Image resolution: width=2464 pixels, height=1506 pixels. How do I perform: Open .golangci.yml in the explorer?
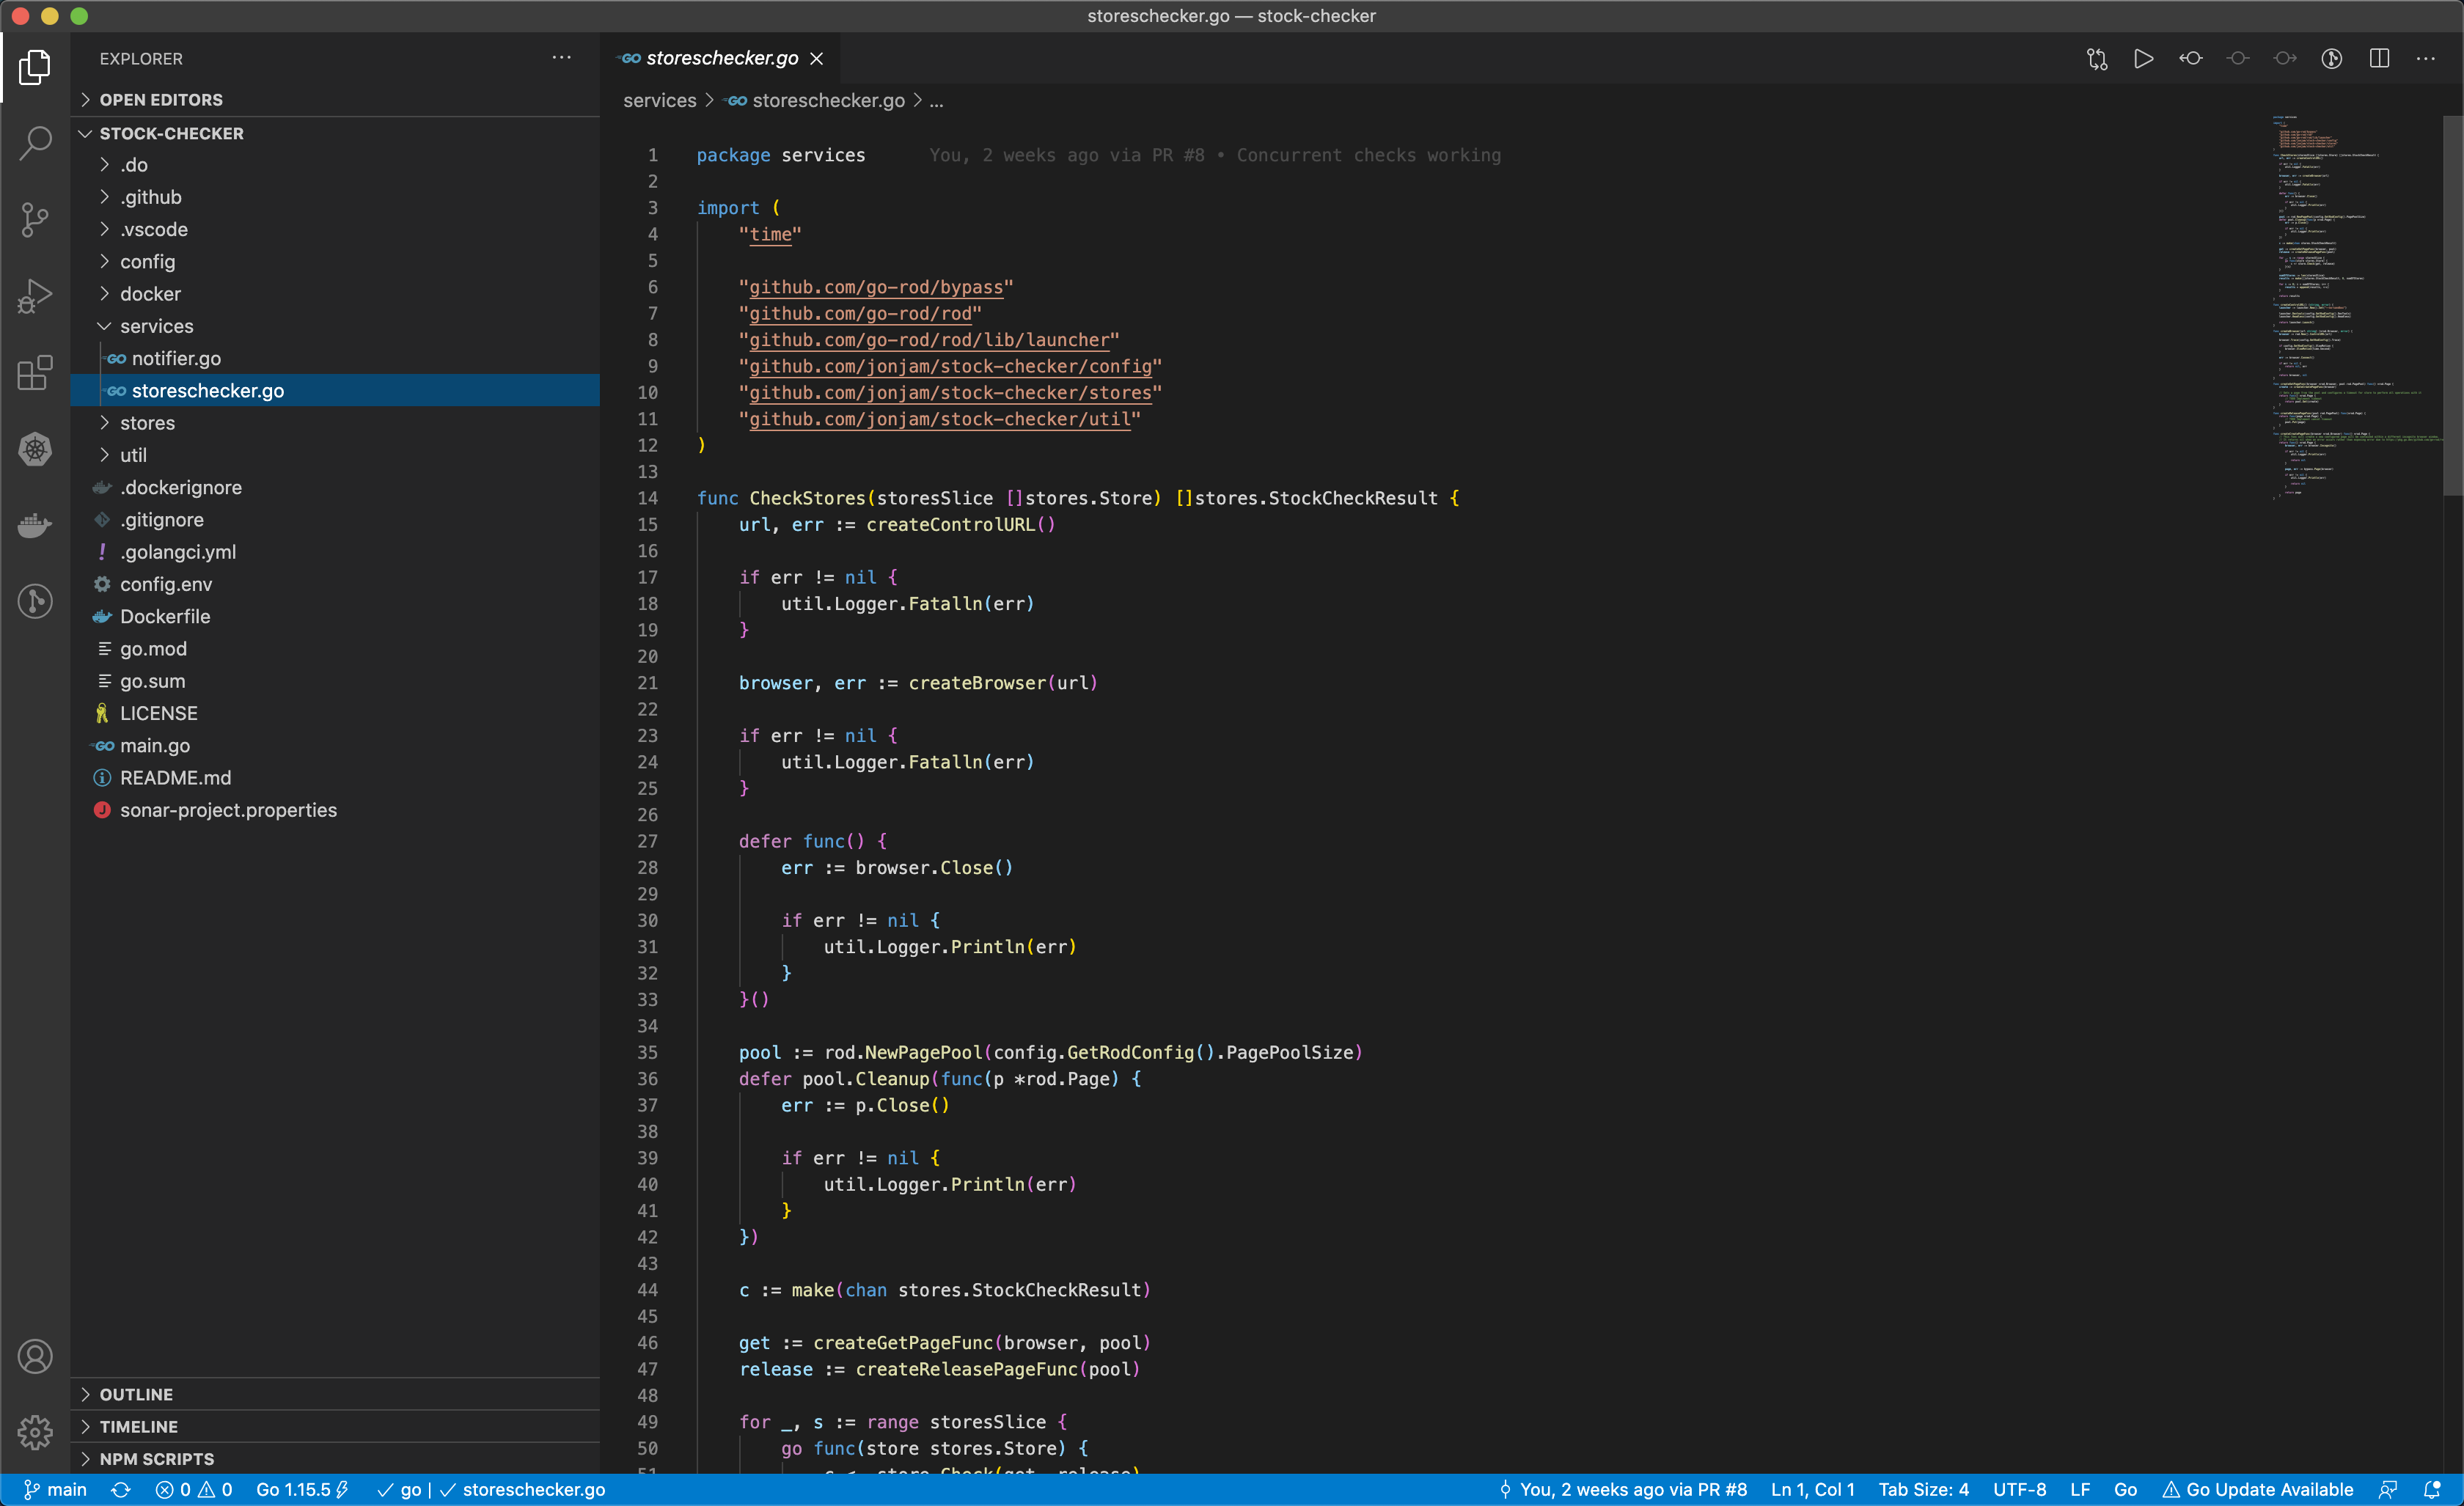tap(335, 552)
